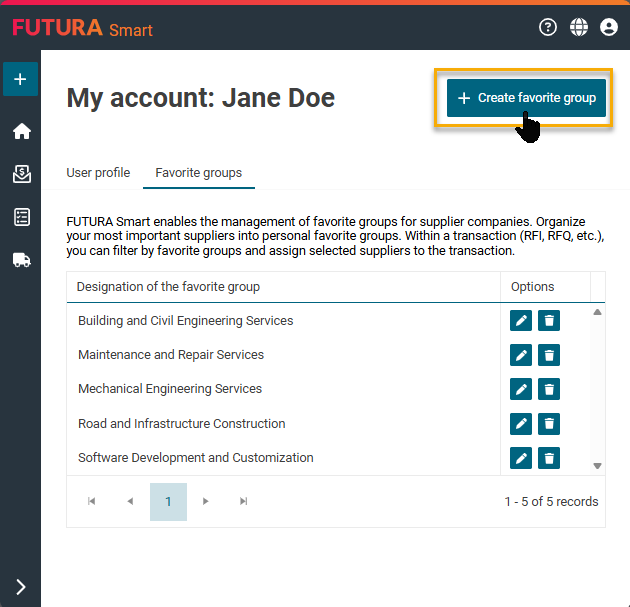Open the user account profile icon
The image size is (630, 607).
(609, 27)
